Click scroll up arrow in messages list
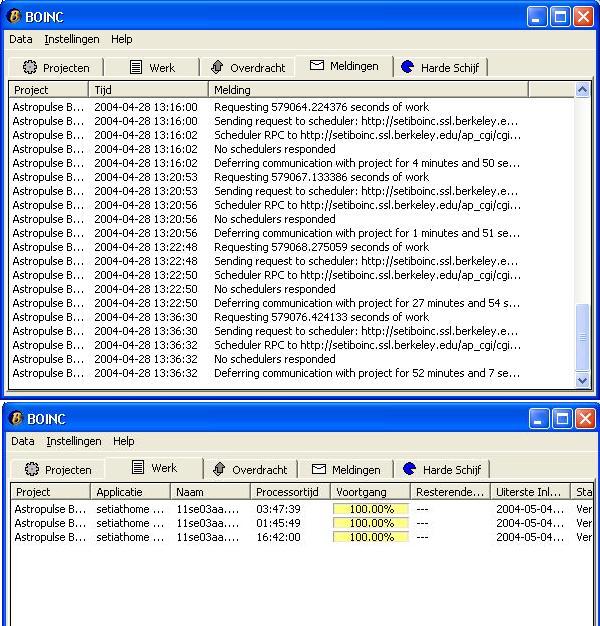Viewport: 600px width, 626px height. tap(582, 90)
